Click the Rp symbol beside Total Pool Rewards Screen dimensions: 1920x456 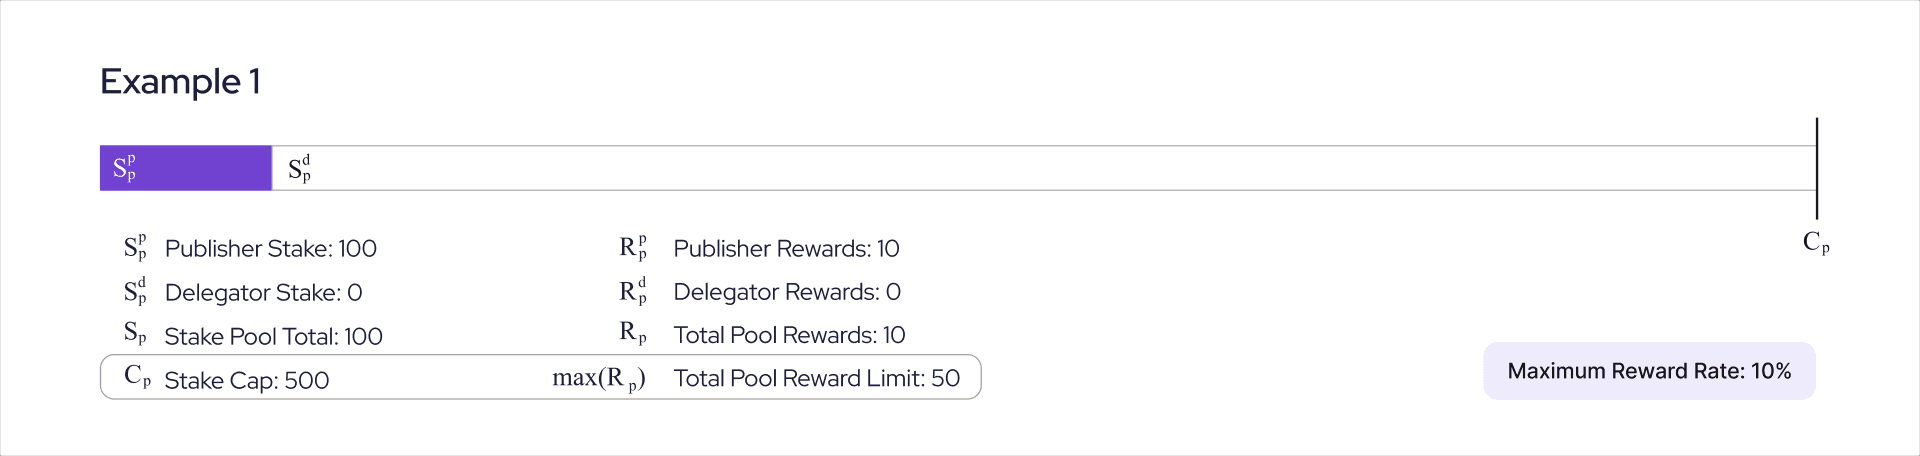632,334
